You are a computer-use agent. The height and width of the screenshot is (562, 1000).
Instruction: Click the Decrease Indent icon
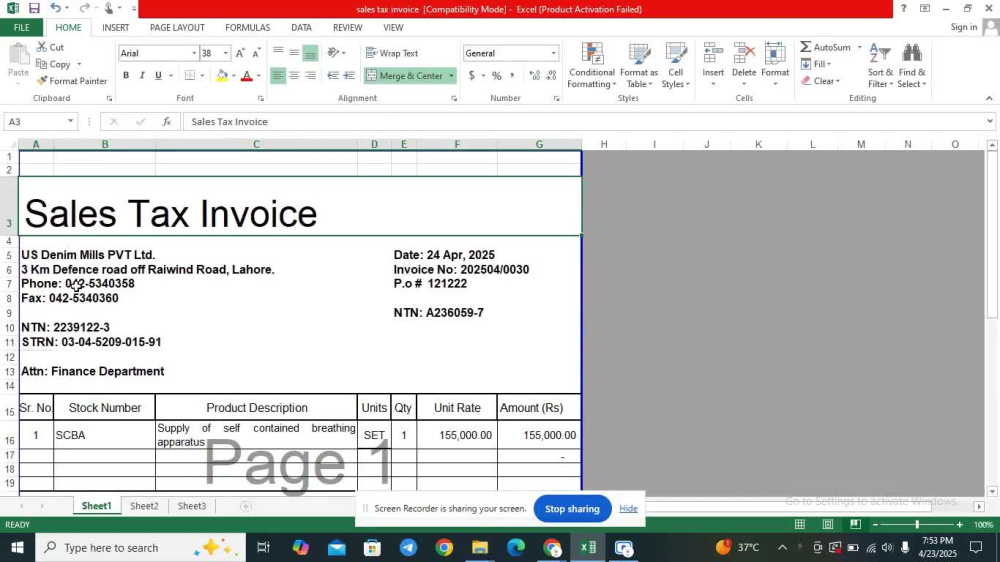click(333, 75)
